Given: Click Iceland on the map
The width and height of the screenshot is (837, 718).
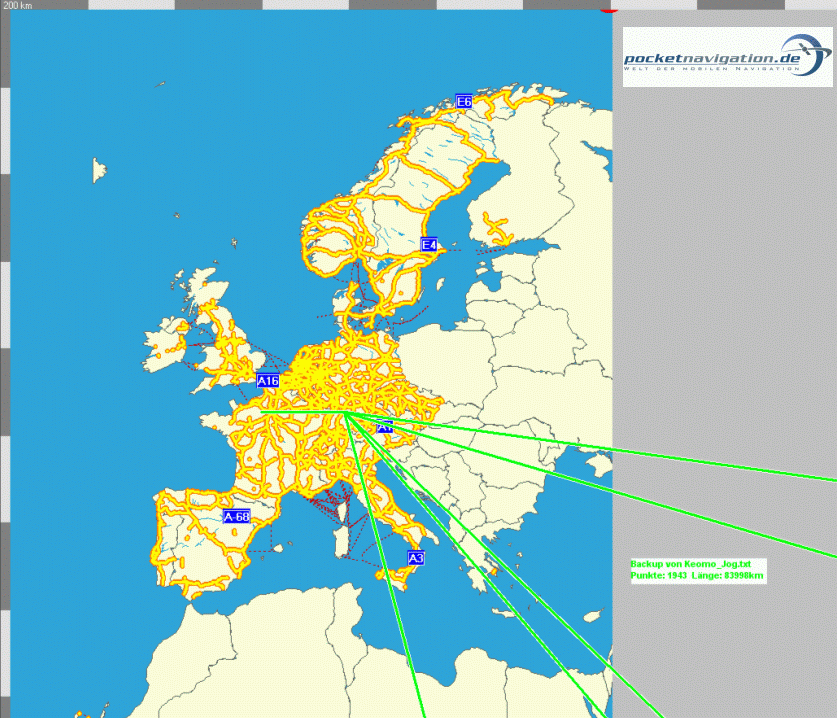Looking at the screenshot, I should [x=99, y=170].
